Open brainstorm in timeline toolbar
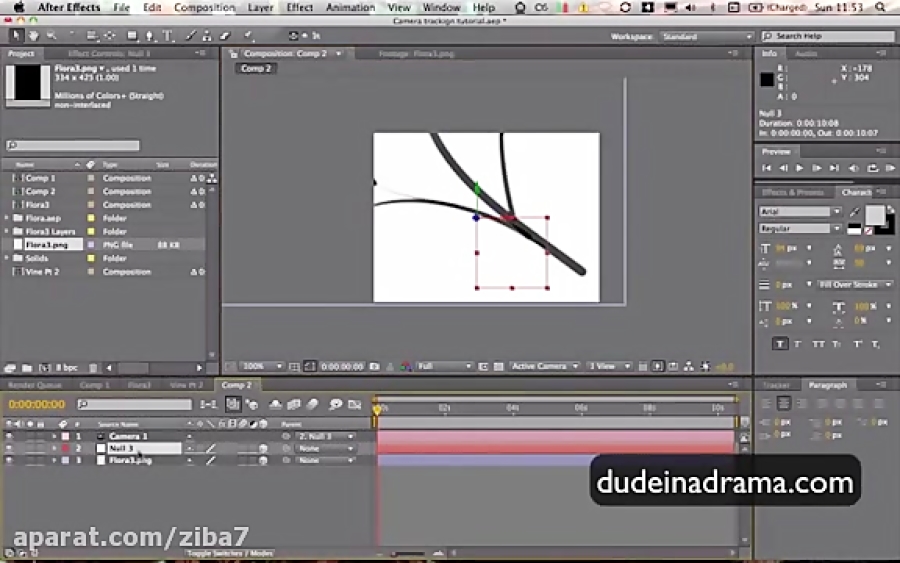900x563 pixels. [335, 405]
